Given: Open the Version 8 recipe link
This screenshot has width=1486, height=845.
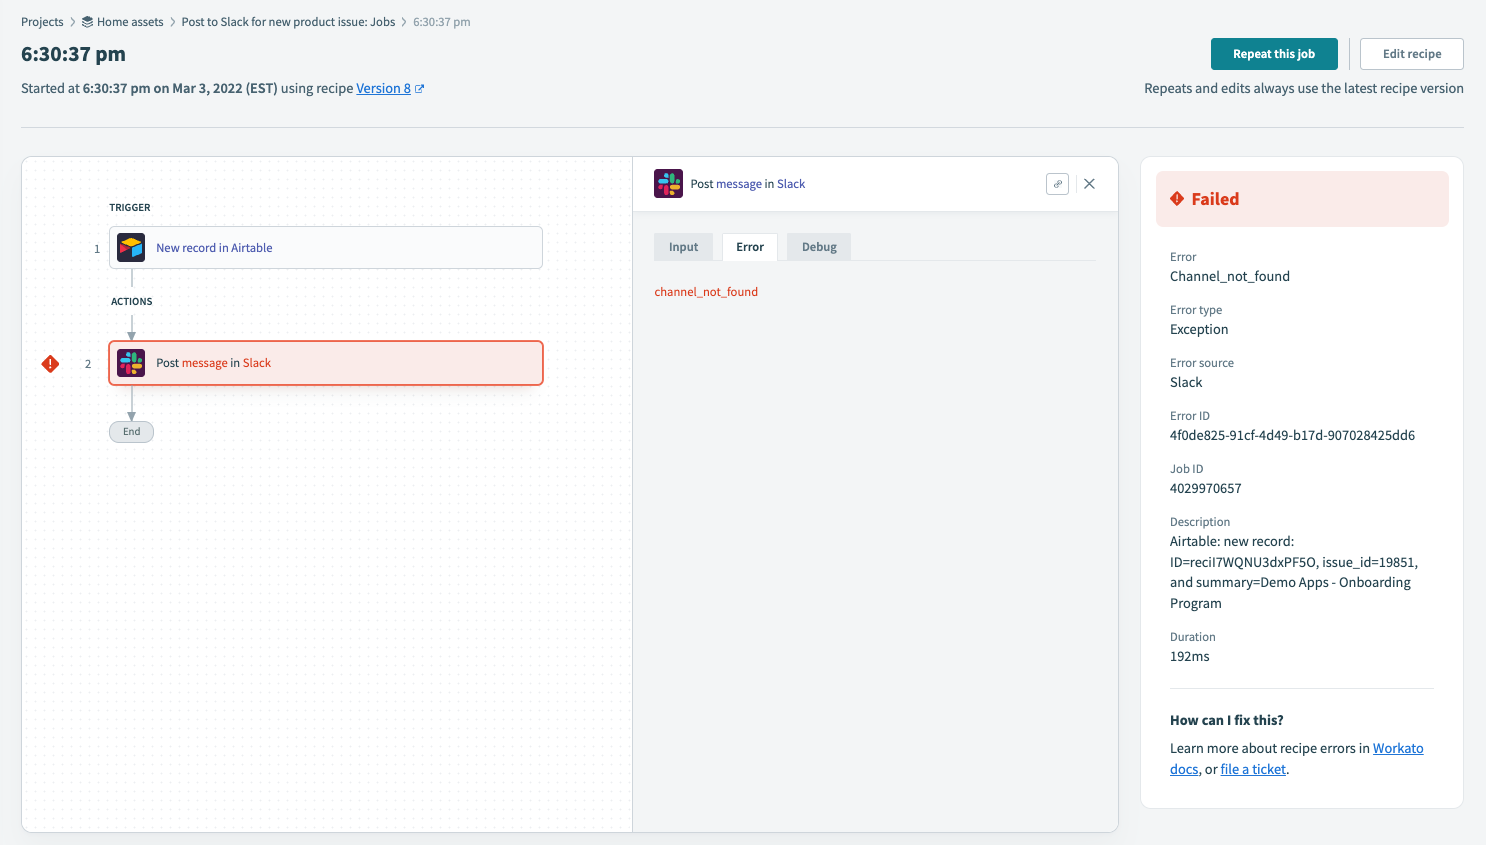Looking at the screenshot, I should point(383,89).
